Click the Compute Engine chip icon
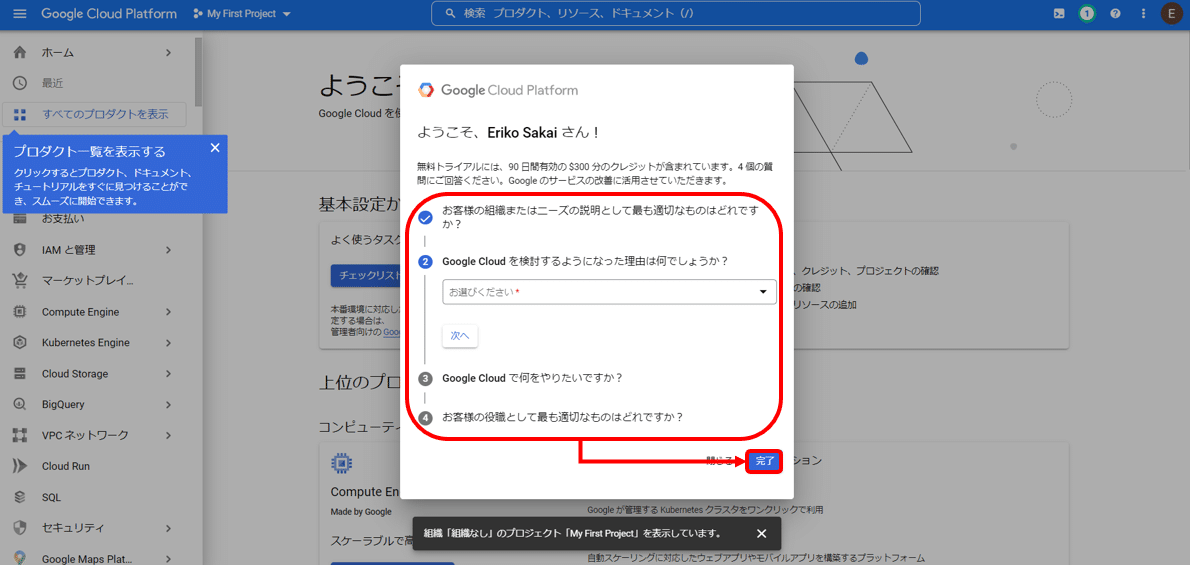This screenshot has width=1190, height=565. coord(20,312)
